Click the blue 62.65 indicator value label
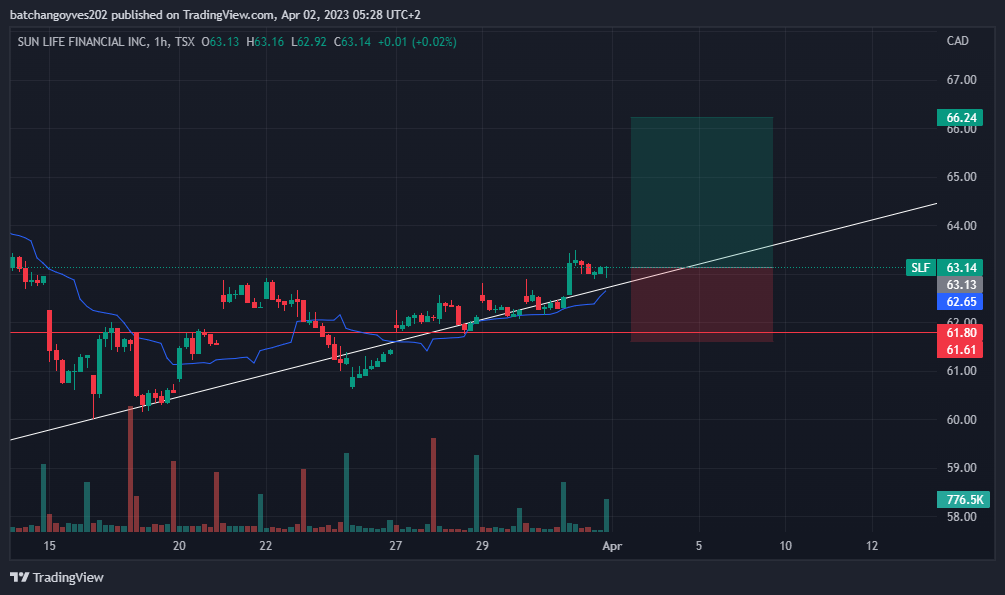Viewport: 1005px width, 595px height. tap(959, 301)
